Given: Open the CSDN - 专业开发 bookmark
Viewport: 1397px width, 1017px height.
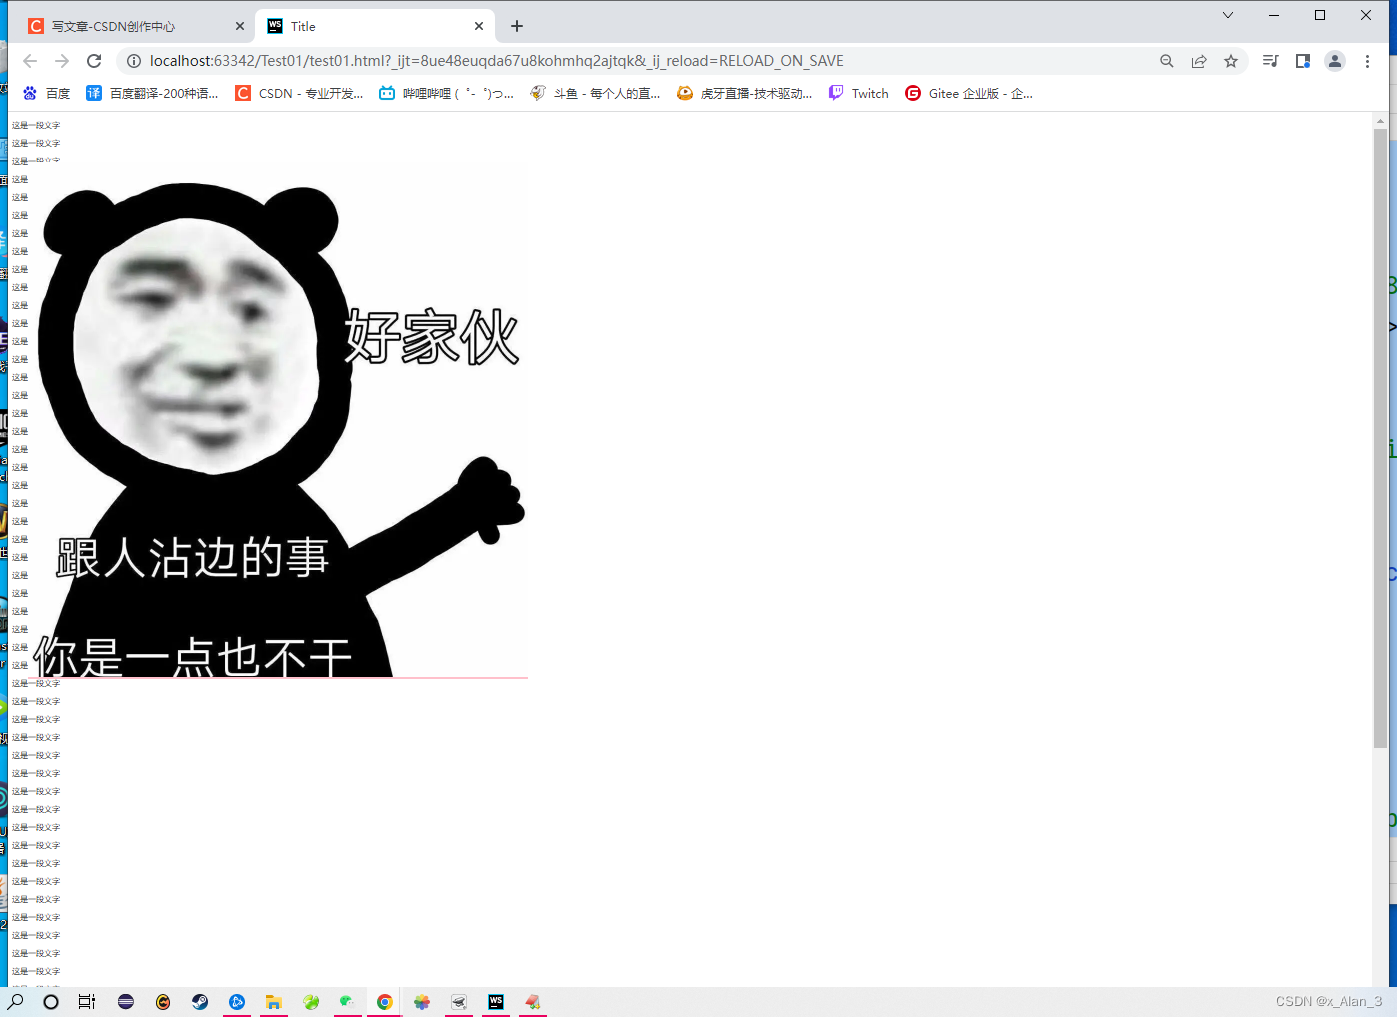Looking at the screenshot, I should click(299, 93).
